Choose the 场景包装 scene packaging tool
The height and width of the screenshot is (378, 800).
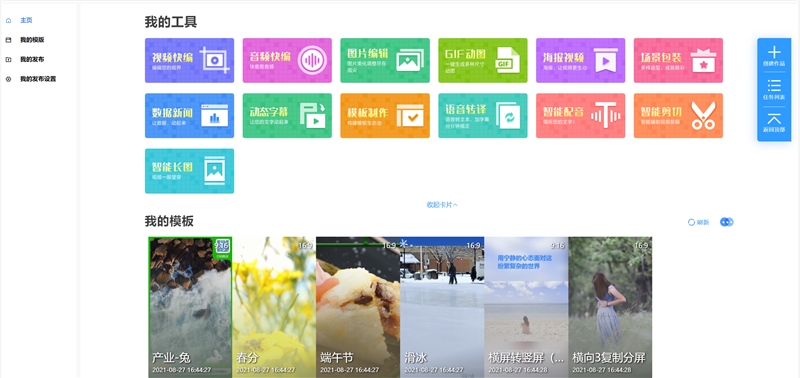pyautogui.click(x=678, y=60)
